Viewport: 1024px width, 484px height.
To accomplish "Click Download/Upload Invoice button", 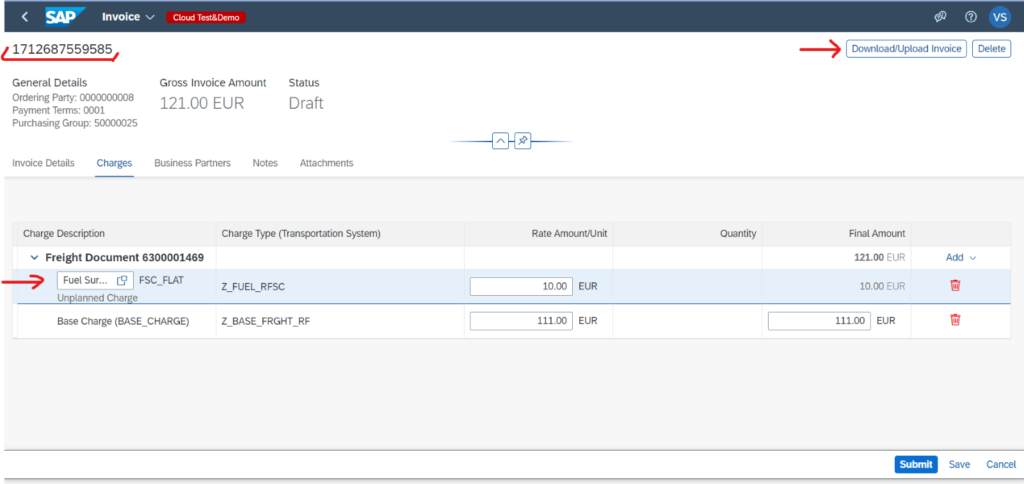I will tap(906, 49).
